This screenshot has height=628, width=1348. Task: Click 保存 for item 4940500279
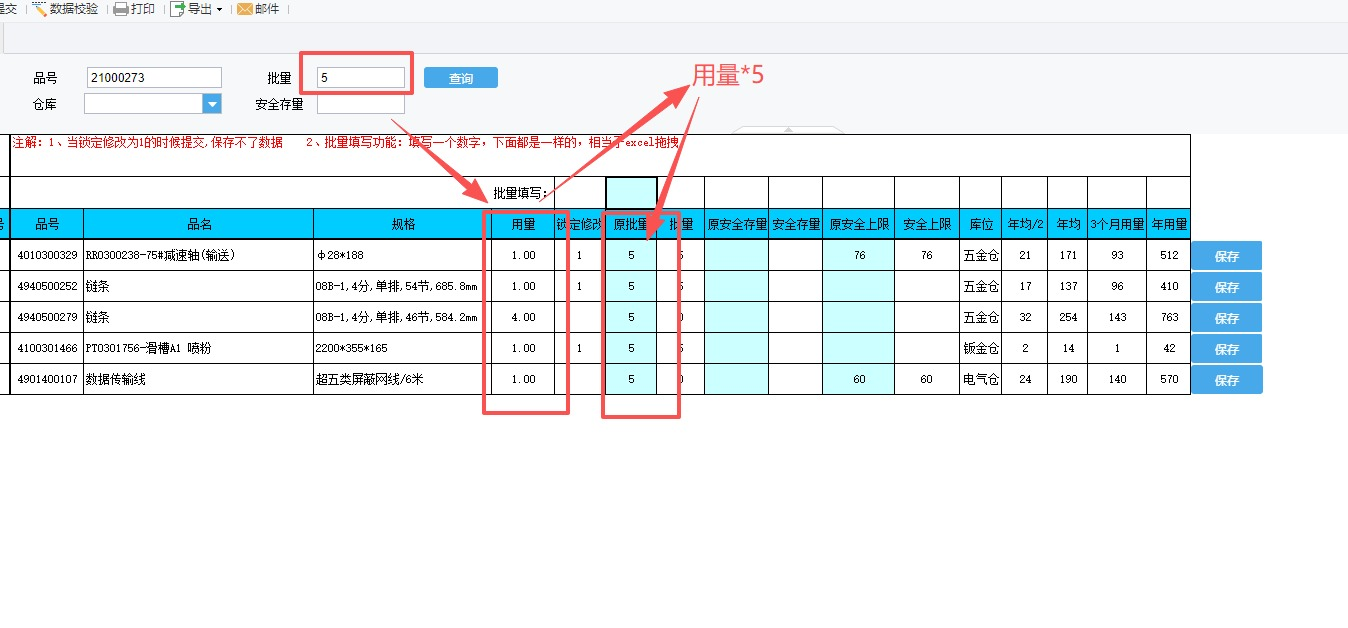coord(1226,318)
